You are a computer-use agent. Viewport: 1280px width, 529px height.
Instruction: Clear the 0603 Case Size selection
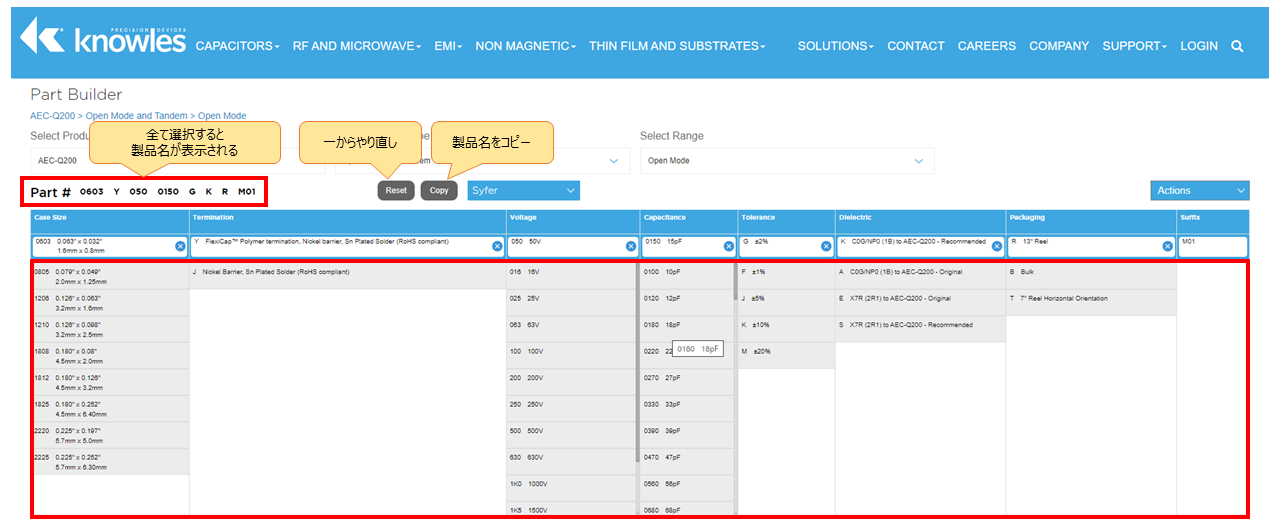pyautogui.click(x=180, y=246)
